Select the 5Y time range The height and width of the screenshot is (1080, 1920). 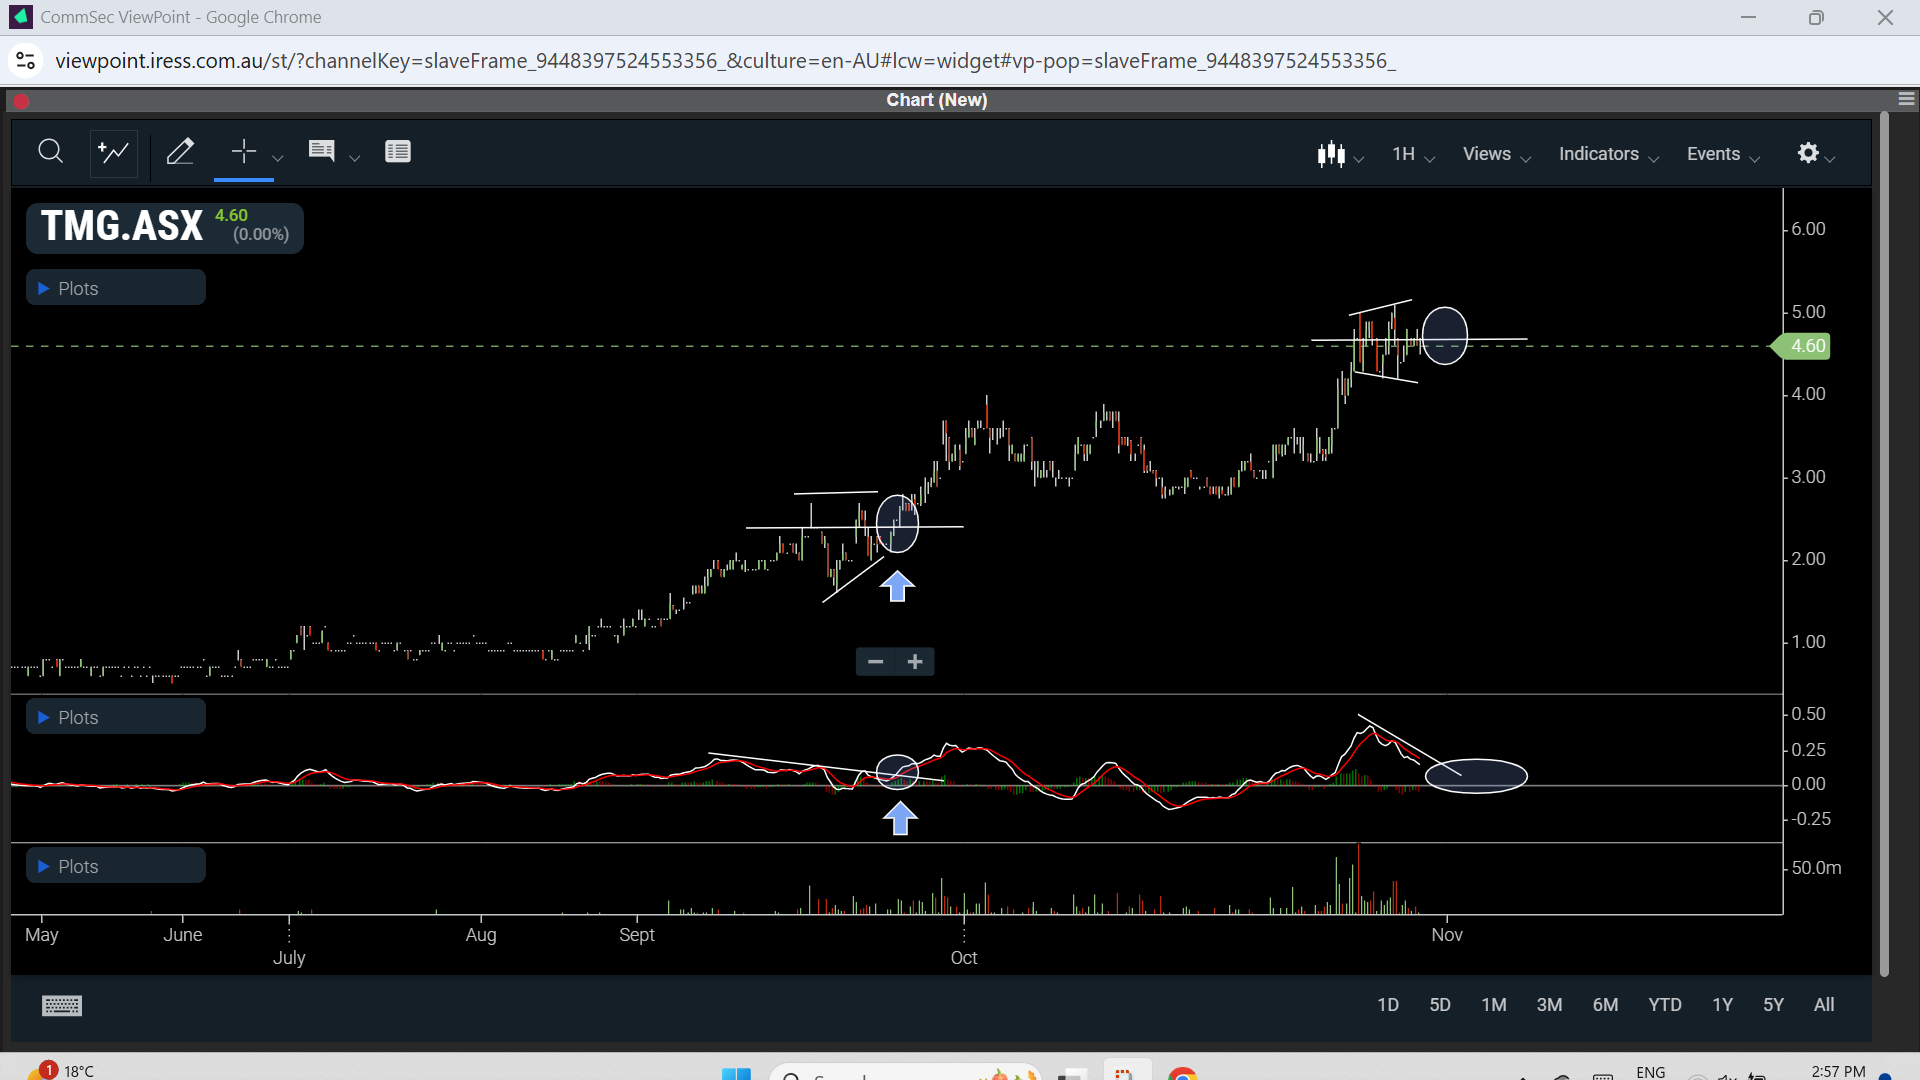coord(1773,1005)
